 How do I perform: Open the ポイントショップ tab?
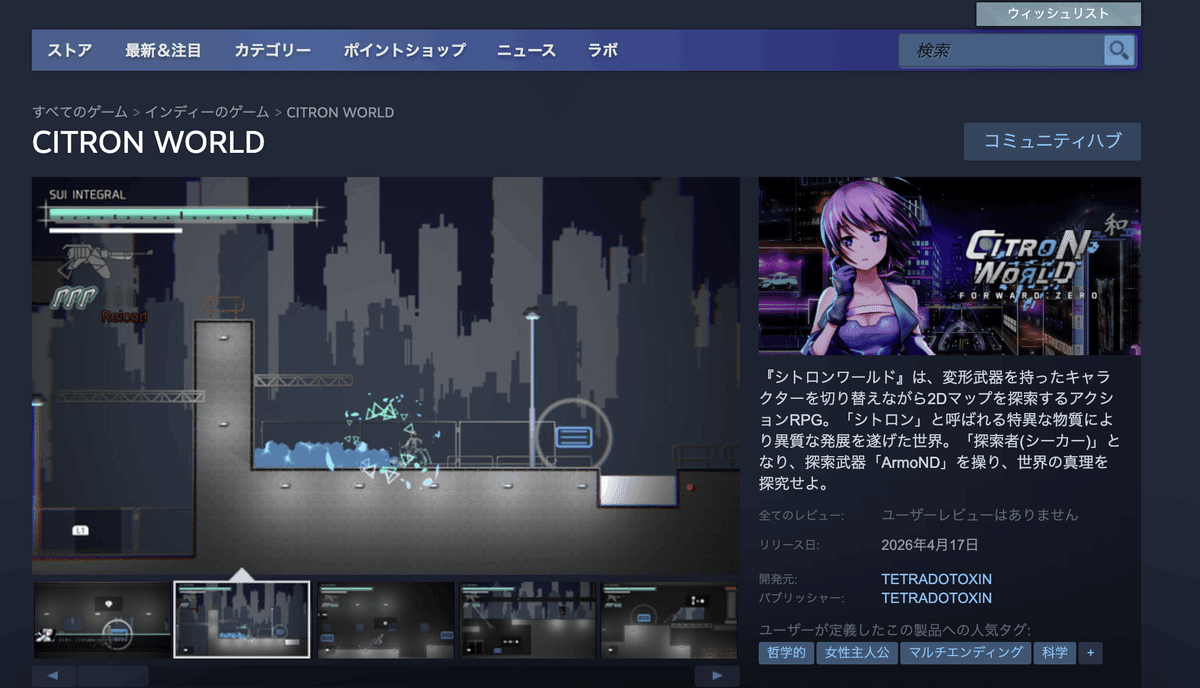point(404,50)
